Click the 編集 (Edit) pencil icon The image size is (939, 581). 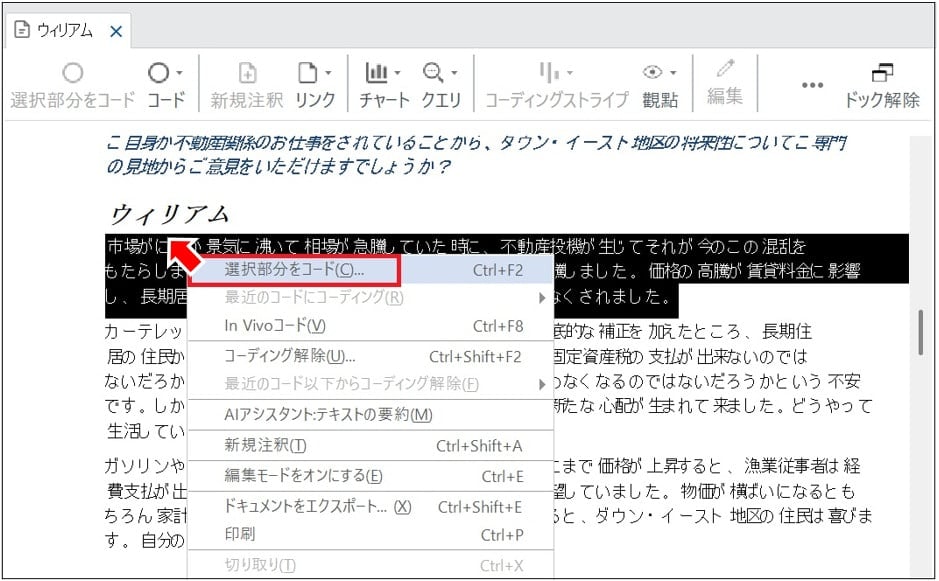click(722, 72)
